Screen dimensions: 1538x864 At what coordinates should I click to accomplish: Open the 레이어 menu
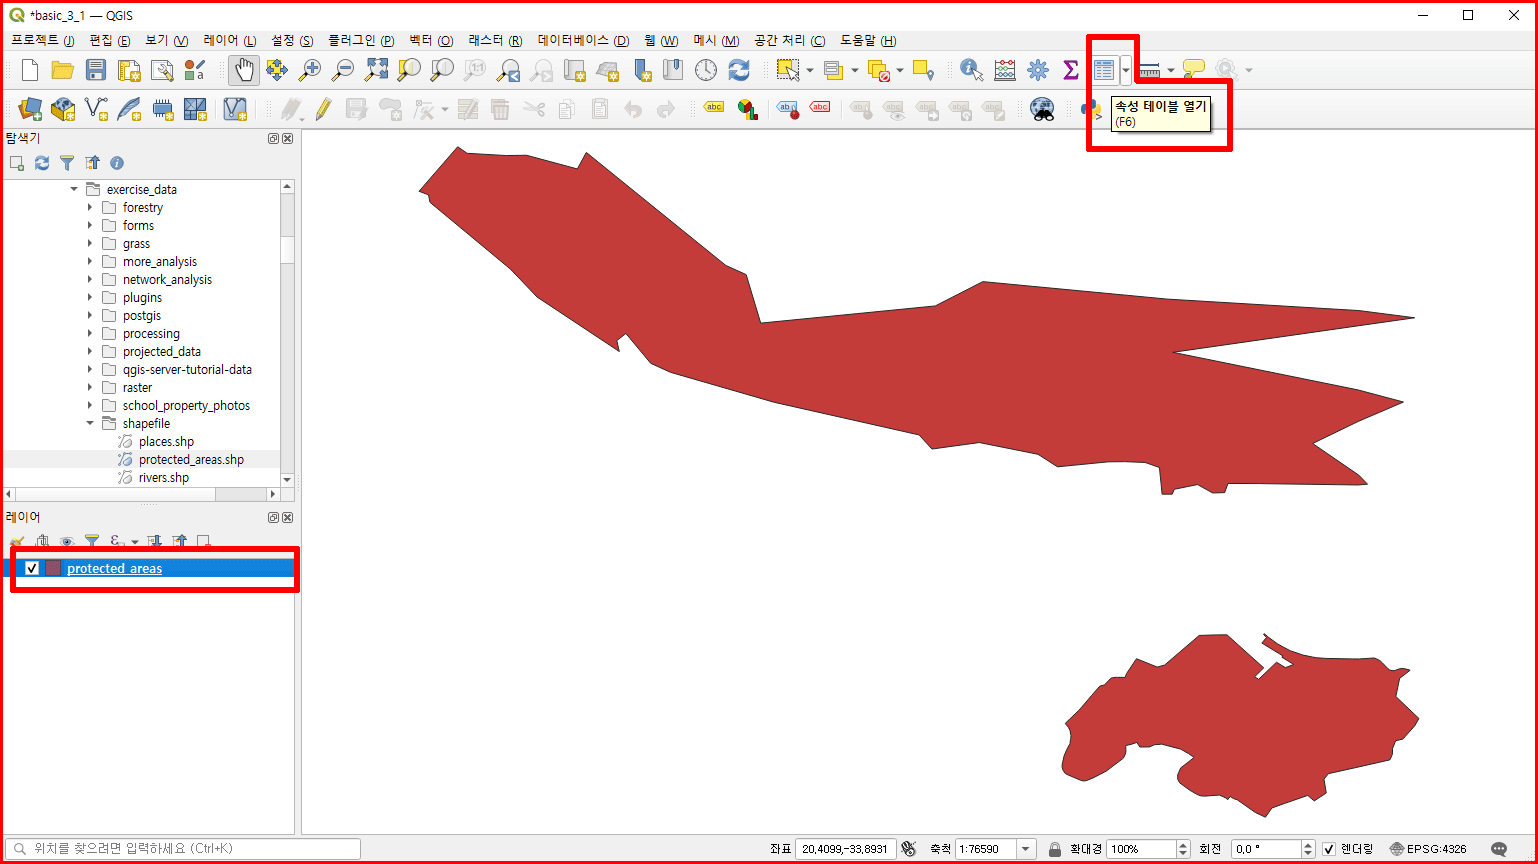point(230,41)
